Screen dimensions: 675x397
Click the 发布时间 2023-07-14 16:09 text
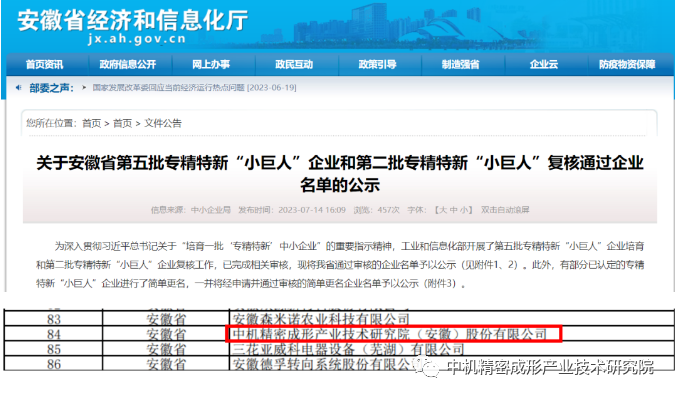(x=292, y=210)
